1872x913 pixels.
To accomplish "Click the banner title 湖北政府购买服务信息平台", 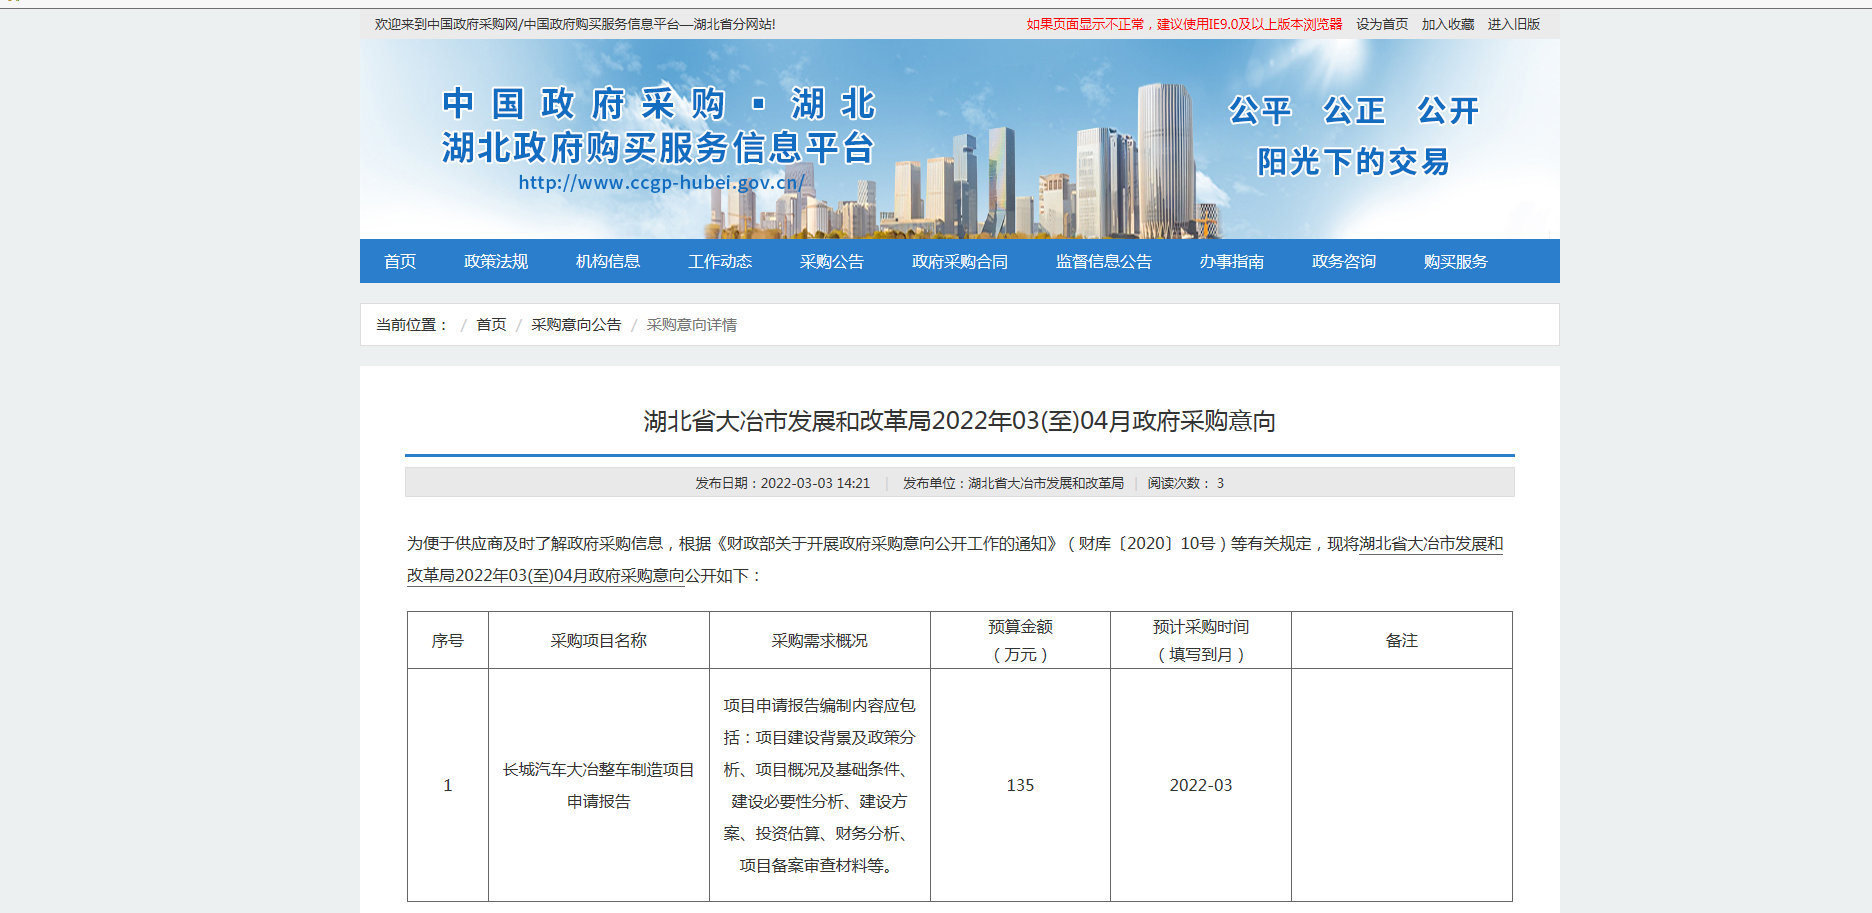I will (659, 148).
